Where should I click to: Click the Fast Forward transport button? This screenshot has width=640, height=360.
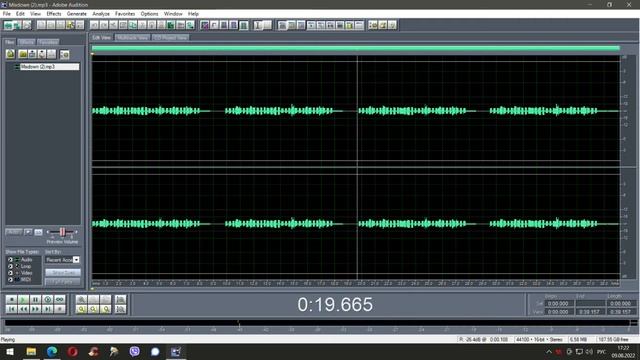[36, 309]
